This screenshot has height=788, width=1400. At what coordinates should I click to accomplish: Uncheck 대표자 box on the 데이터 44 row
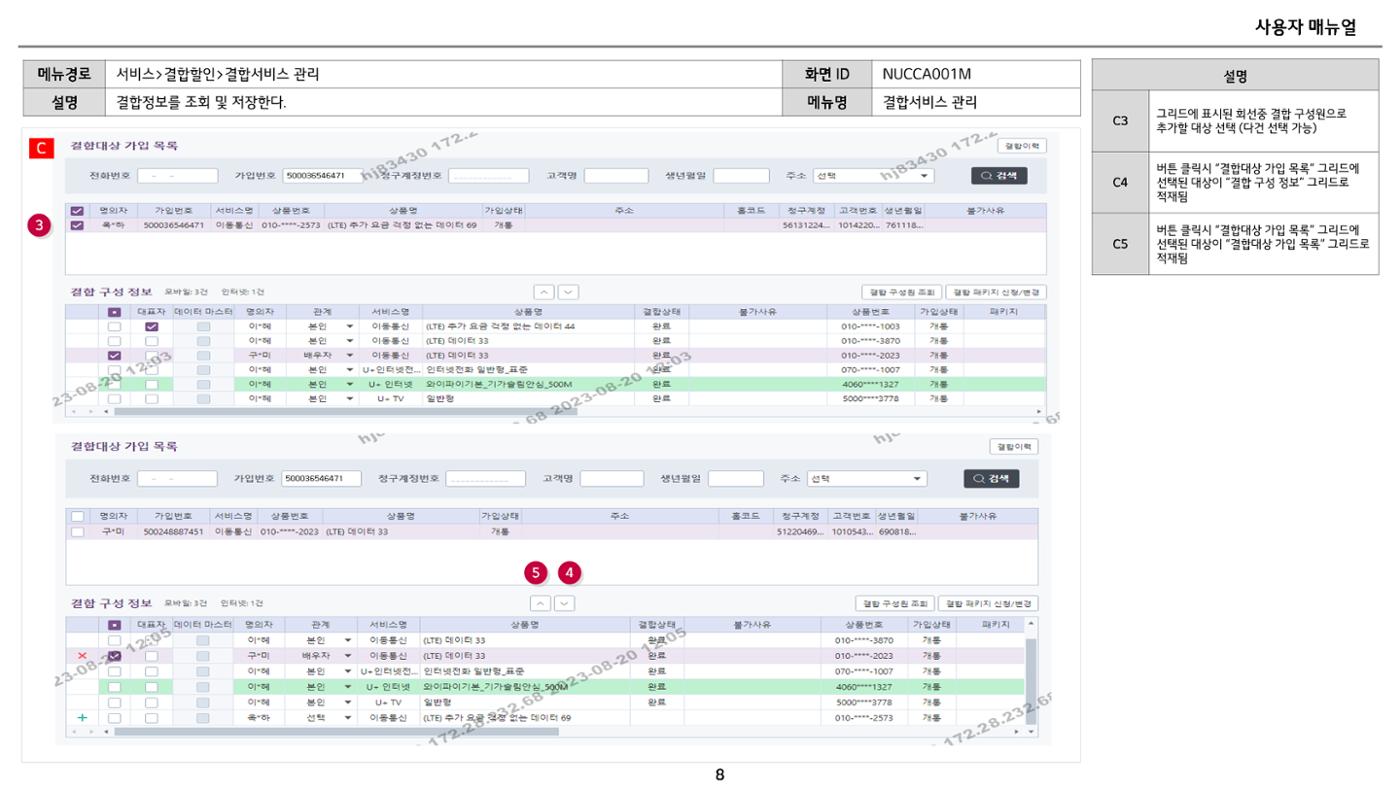(151, 327)
